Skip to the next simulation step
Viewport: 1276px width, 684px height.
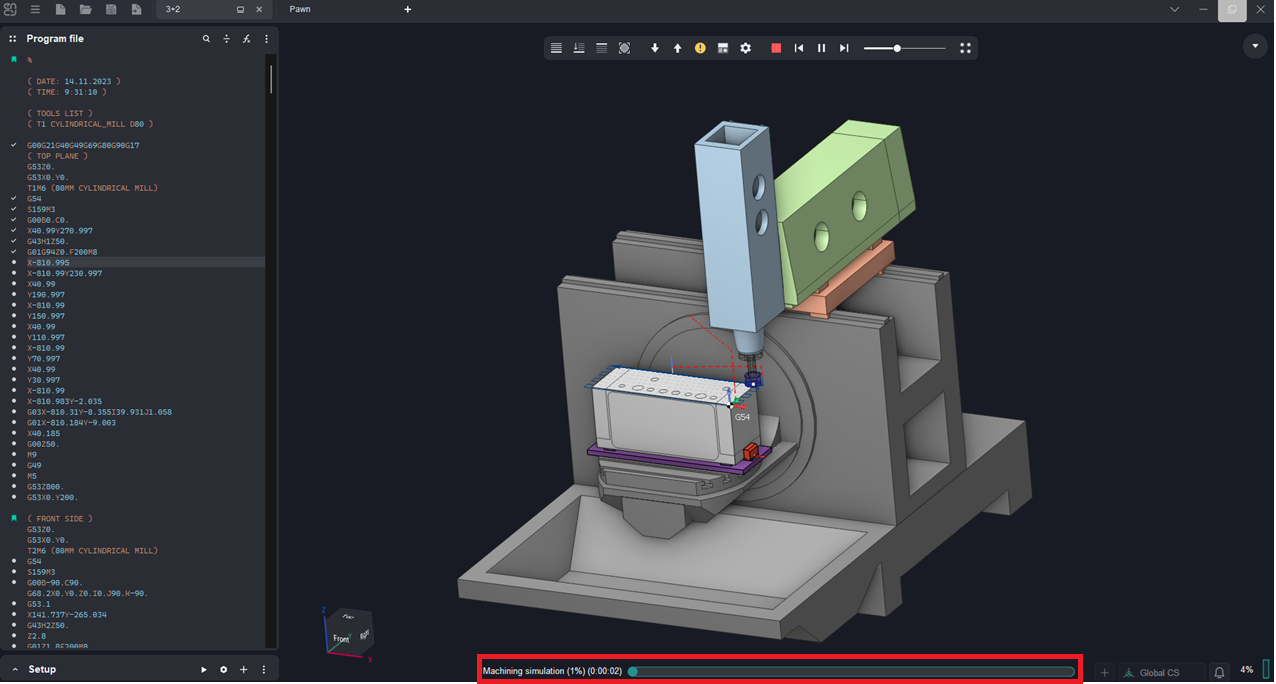[x=844, y=48]
